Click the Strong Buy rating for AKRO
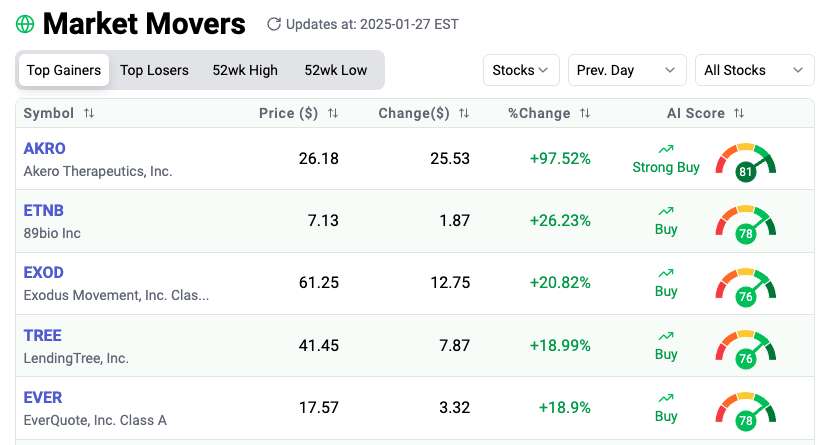The height and width of the screenshot is (445, 824). [666, 167]
